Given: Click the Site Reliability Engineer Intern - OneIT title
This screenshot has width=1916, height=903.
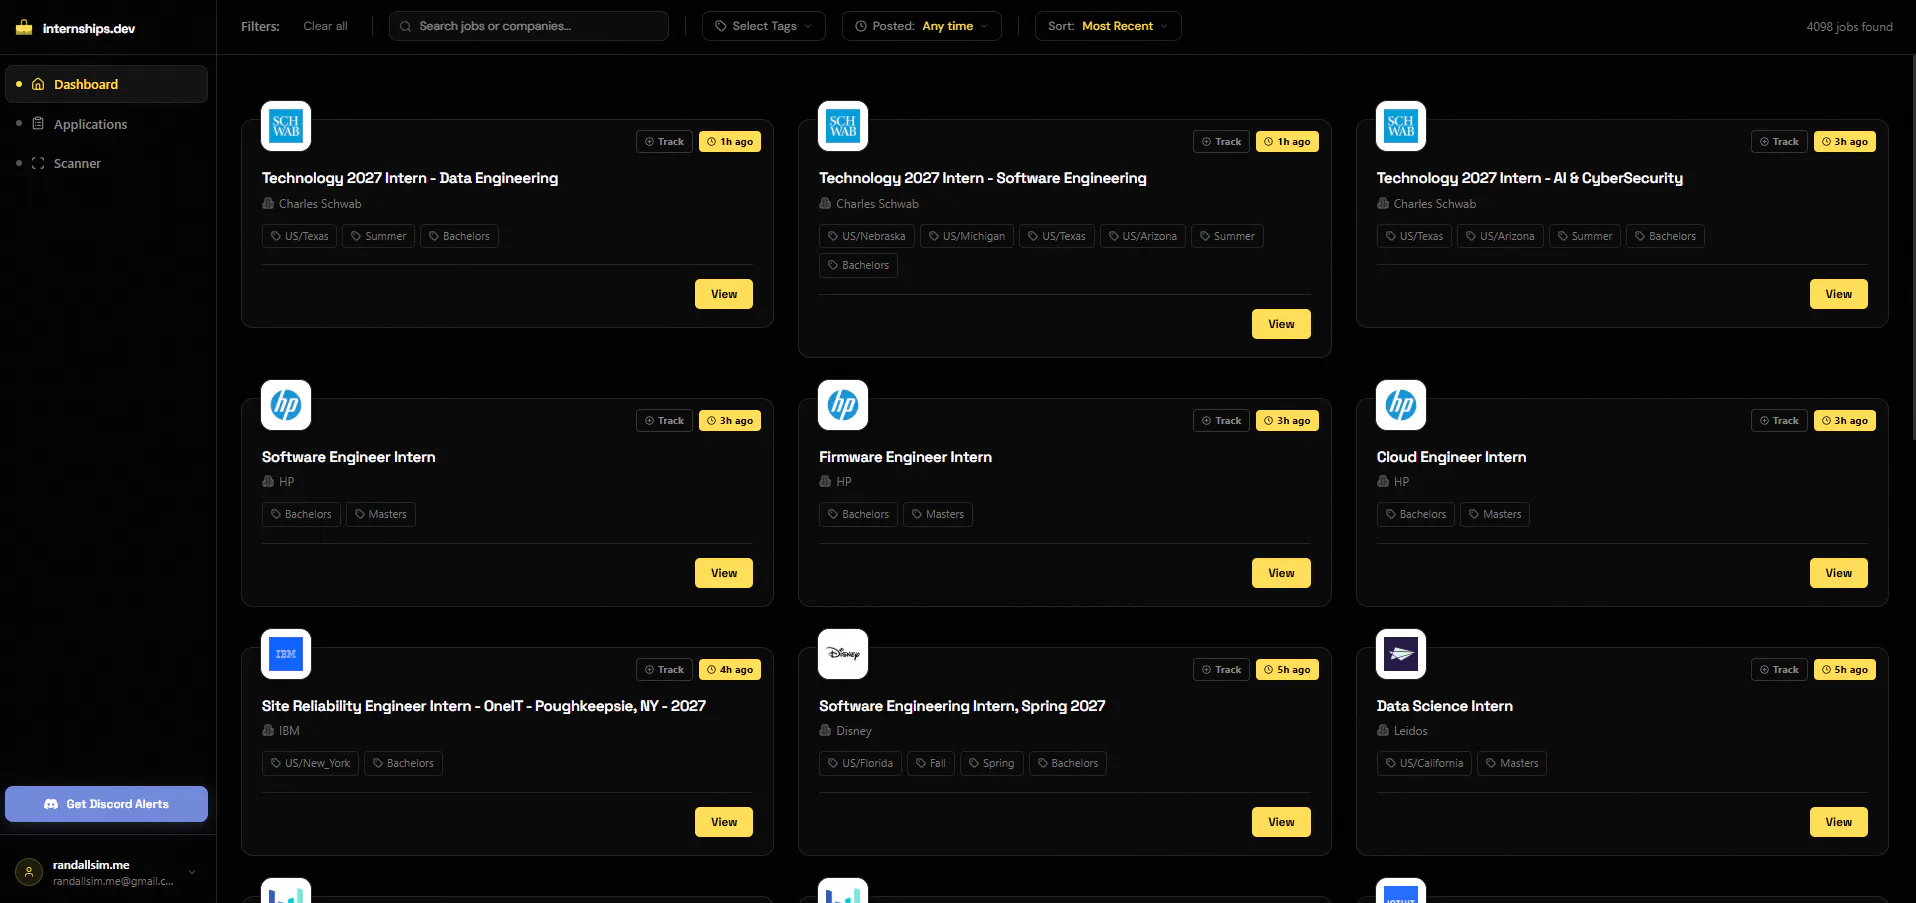Looking at the screenshot, I should coord(484,706).
